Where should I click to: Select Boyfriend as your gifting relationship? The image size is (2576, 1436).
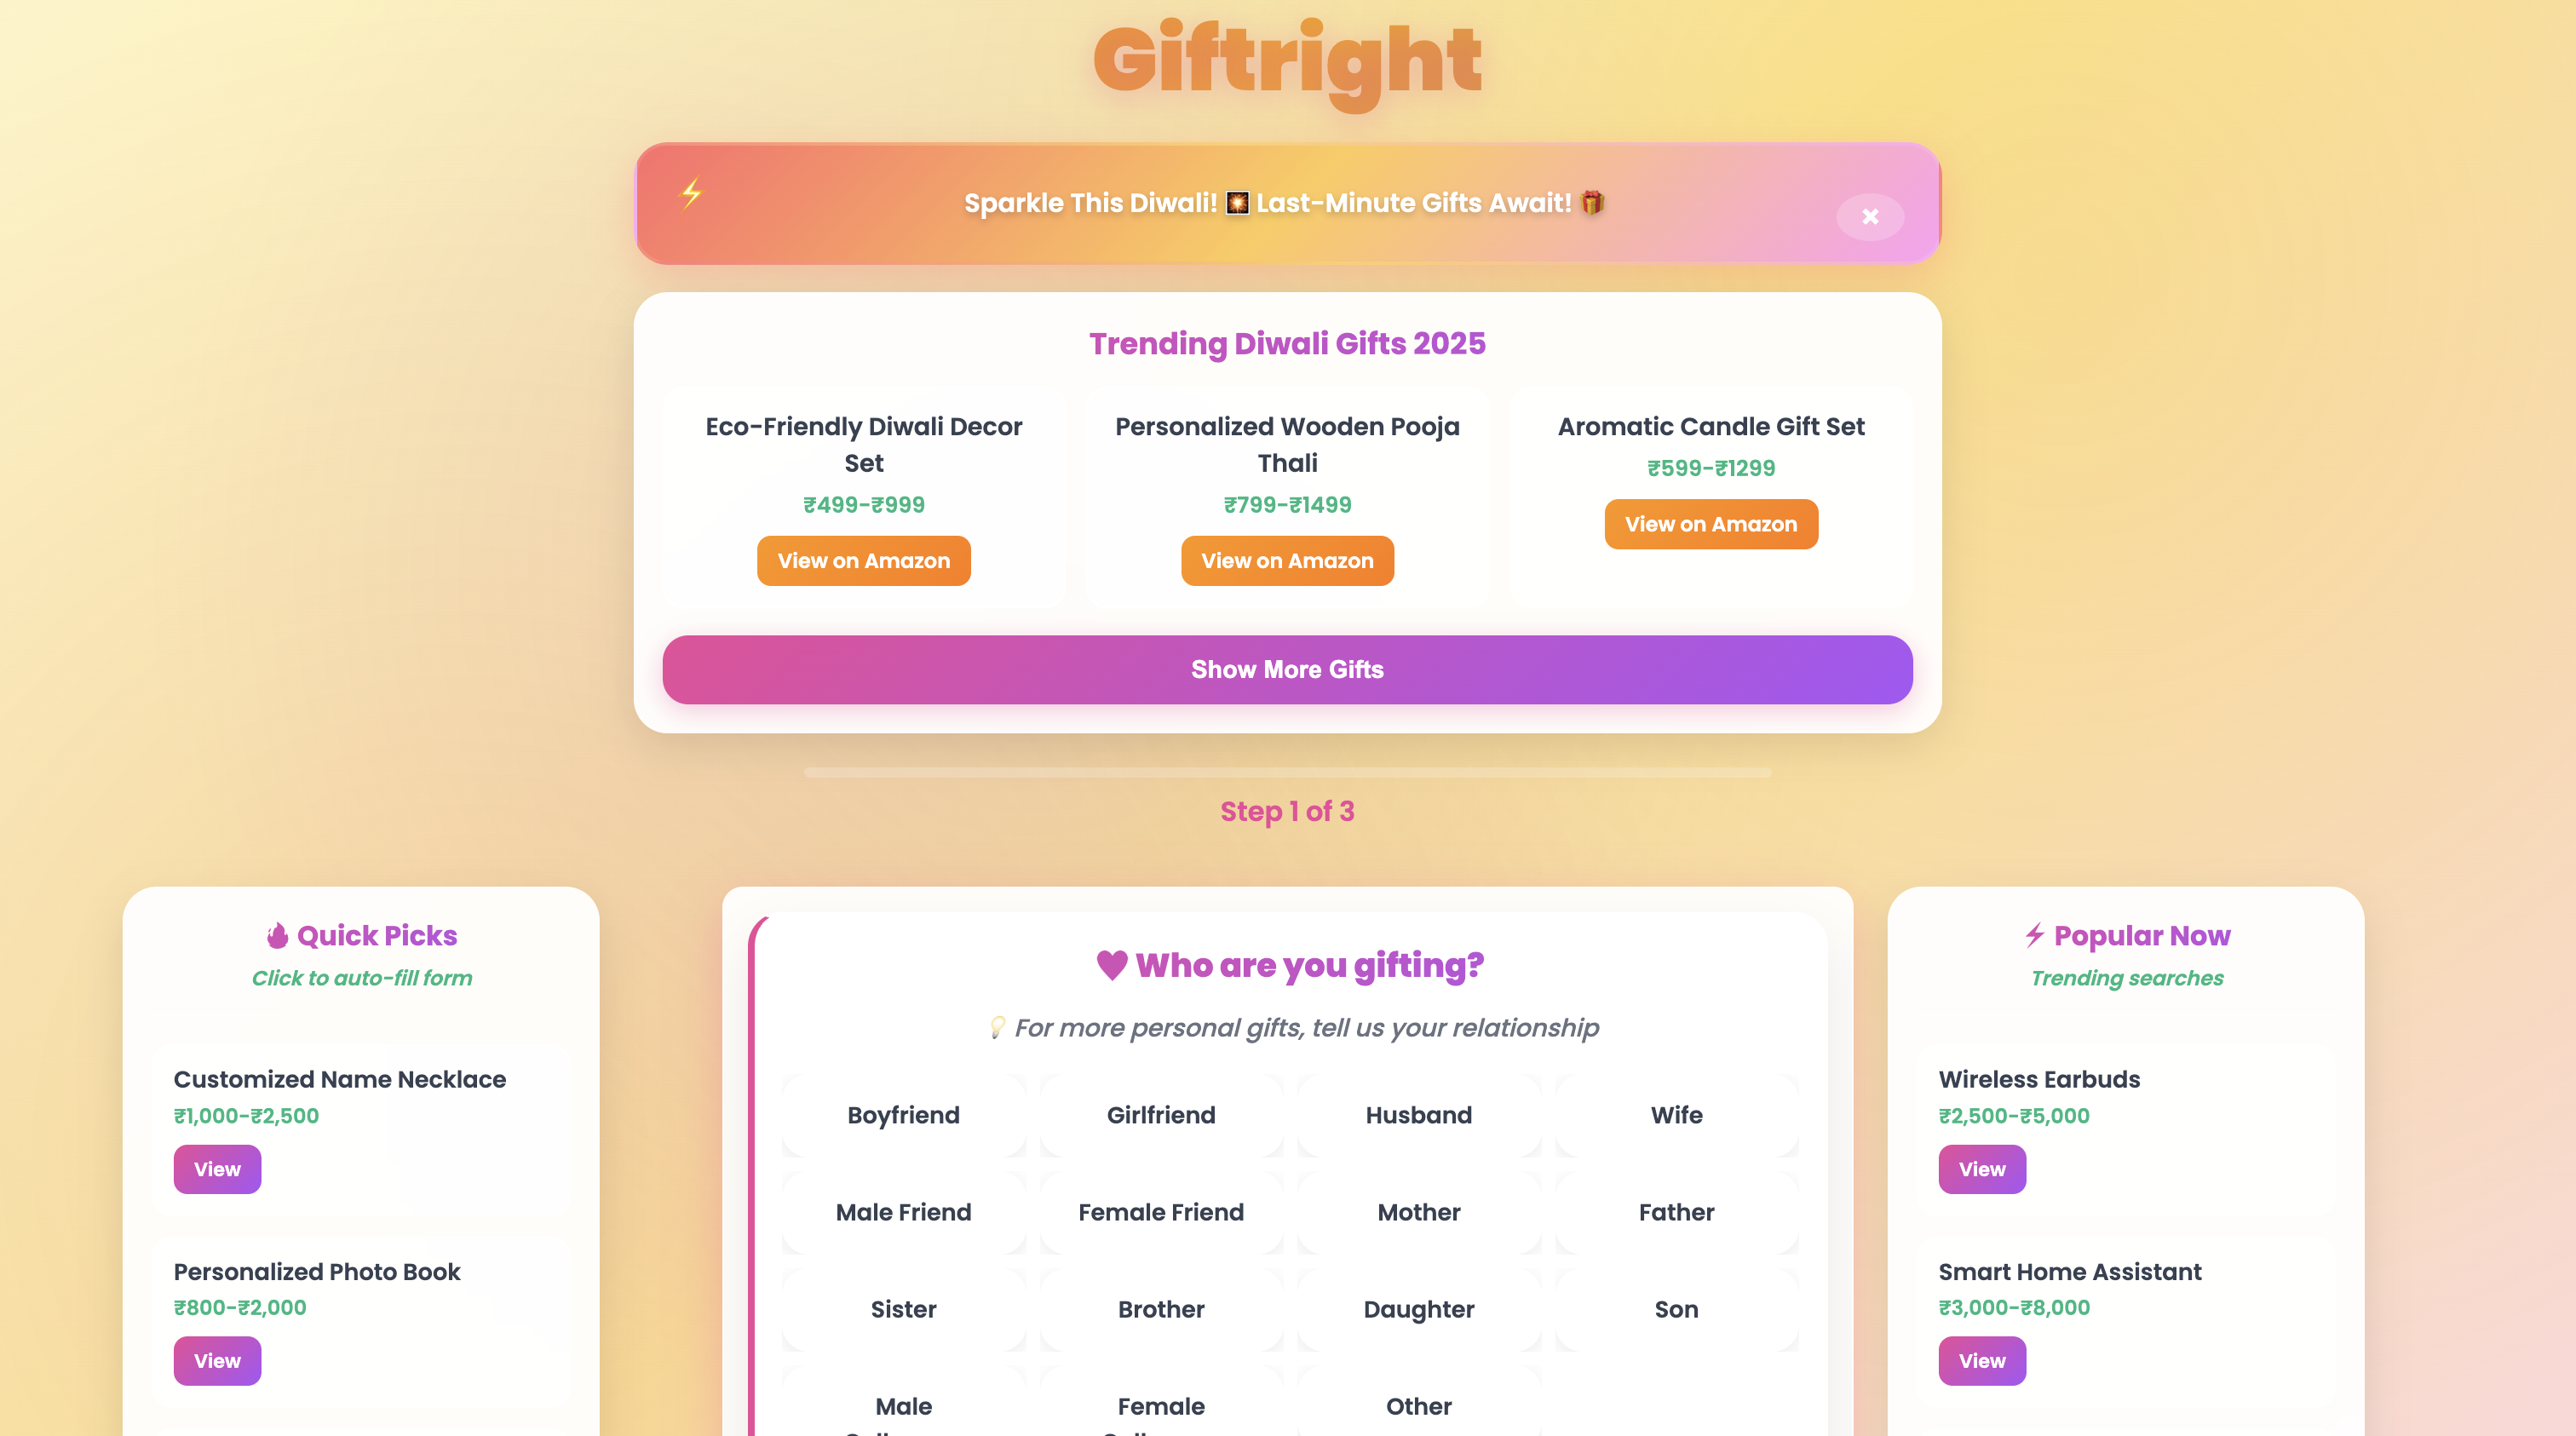(902, 1115)
